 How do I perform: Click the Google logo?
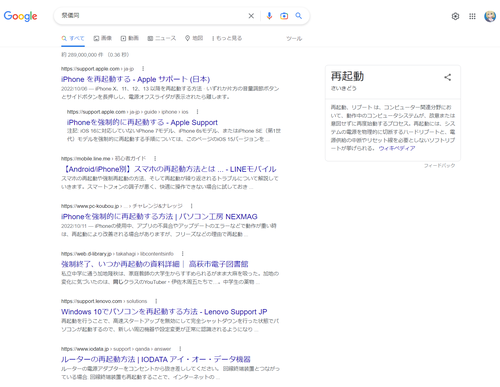(20, 16)
